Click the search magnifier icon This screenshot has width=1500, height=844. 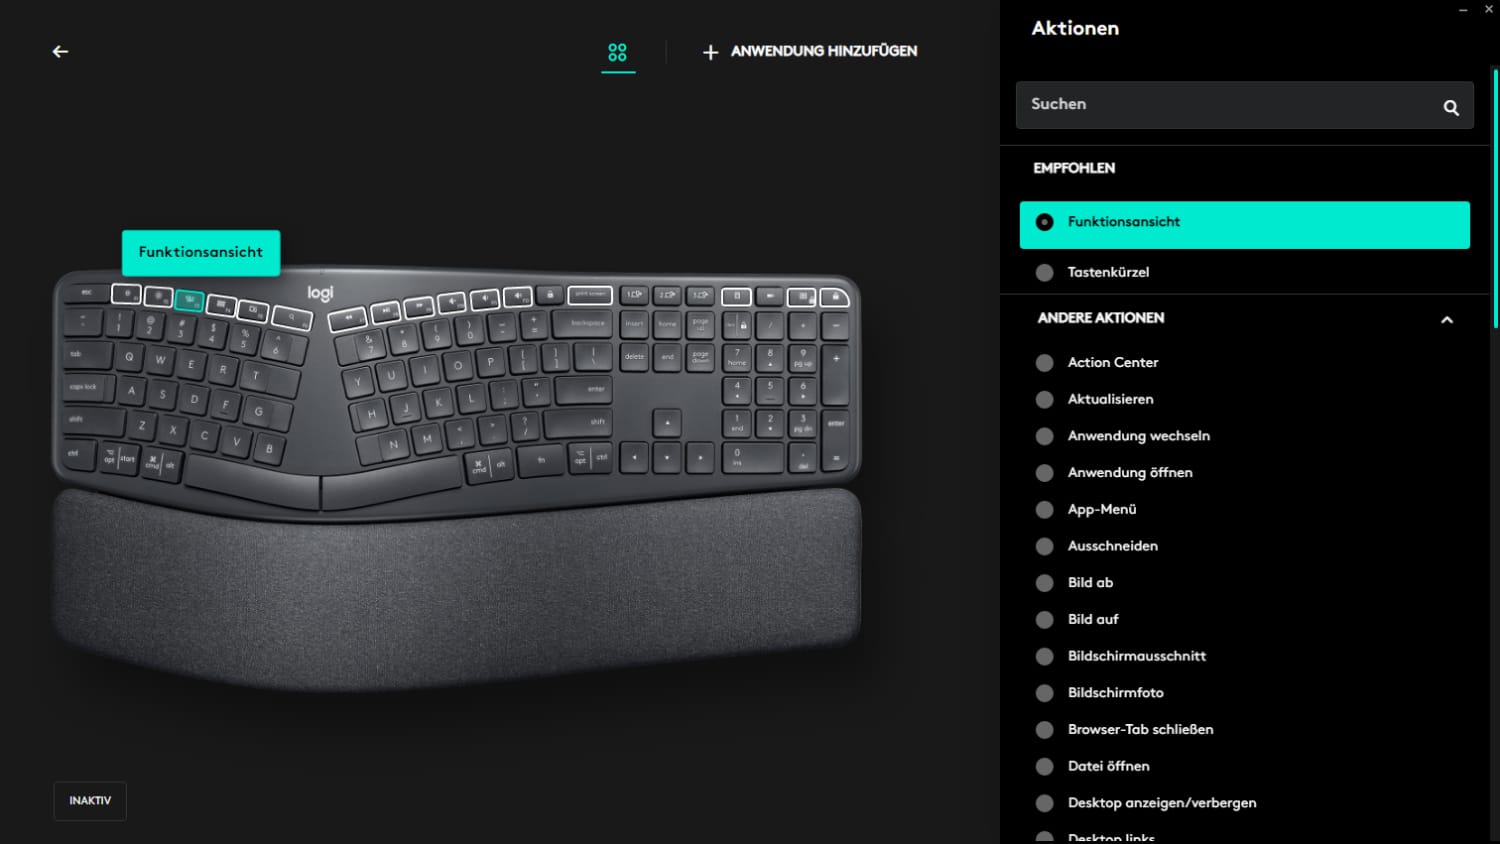[x=1451, y=107]
